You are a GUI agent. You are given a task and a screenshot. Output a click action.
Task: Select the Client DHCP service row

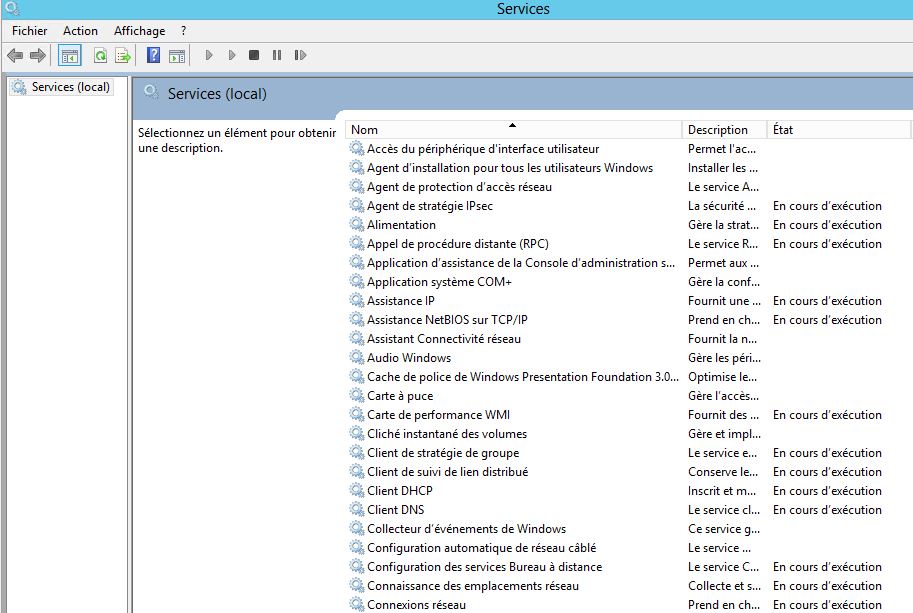(400, 491)
